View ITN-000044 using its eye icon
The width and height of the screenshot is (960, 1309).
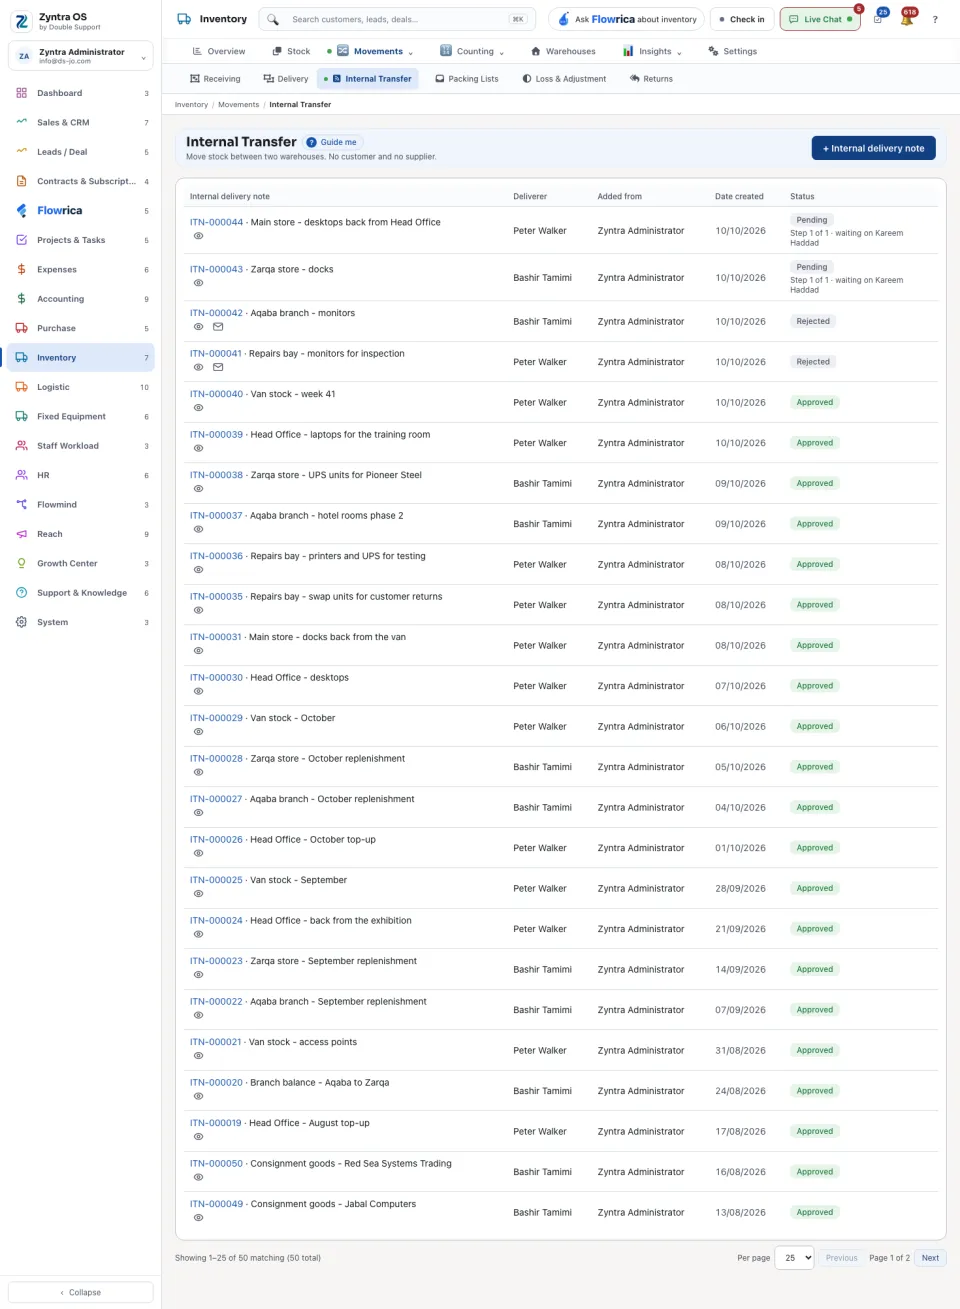tap(198, 236)
